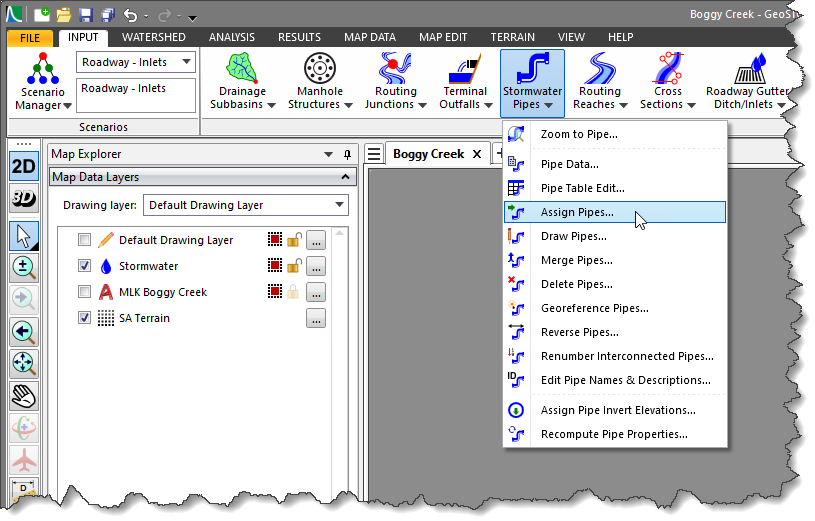Select the Routing Junctions icon
The height and width of the screenshot is (521, 815).
396,81
